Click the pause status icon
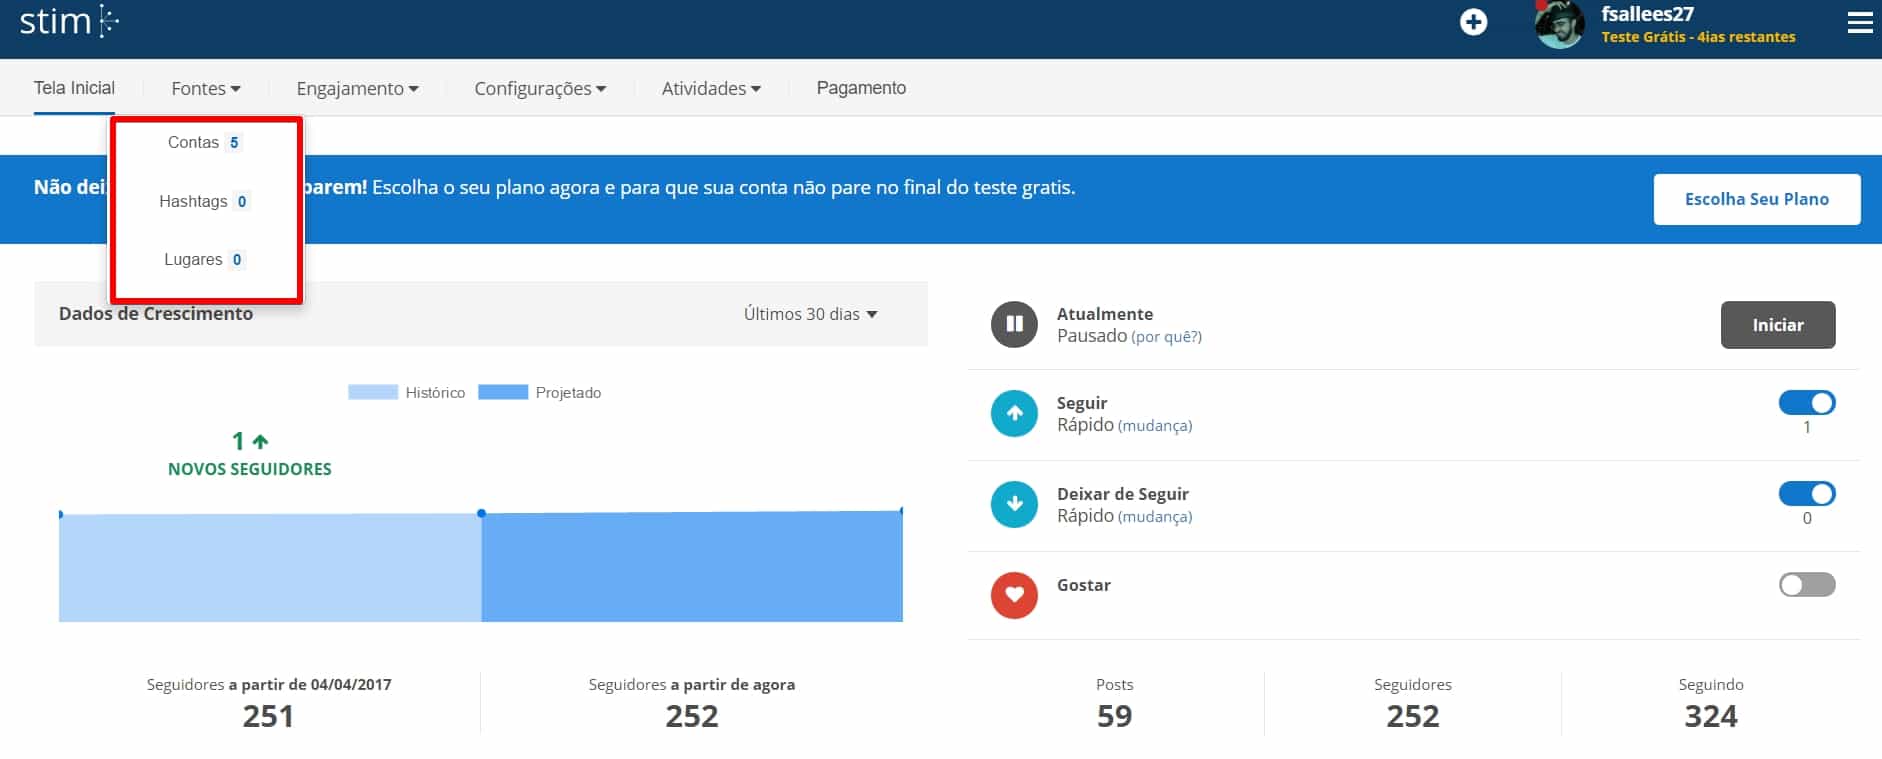1882x759 pixels. tap(1014, 324)
